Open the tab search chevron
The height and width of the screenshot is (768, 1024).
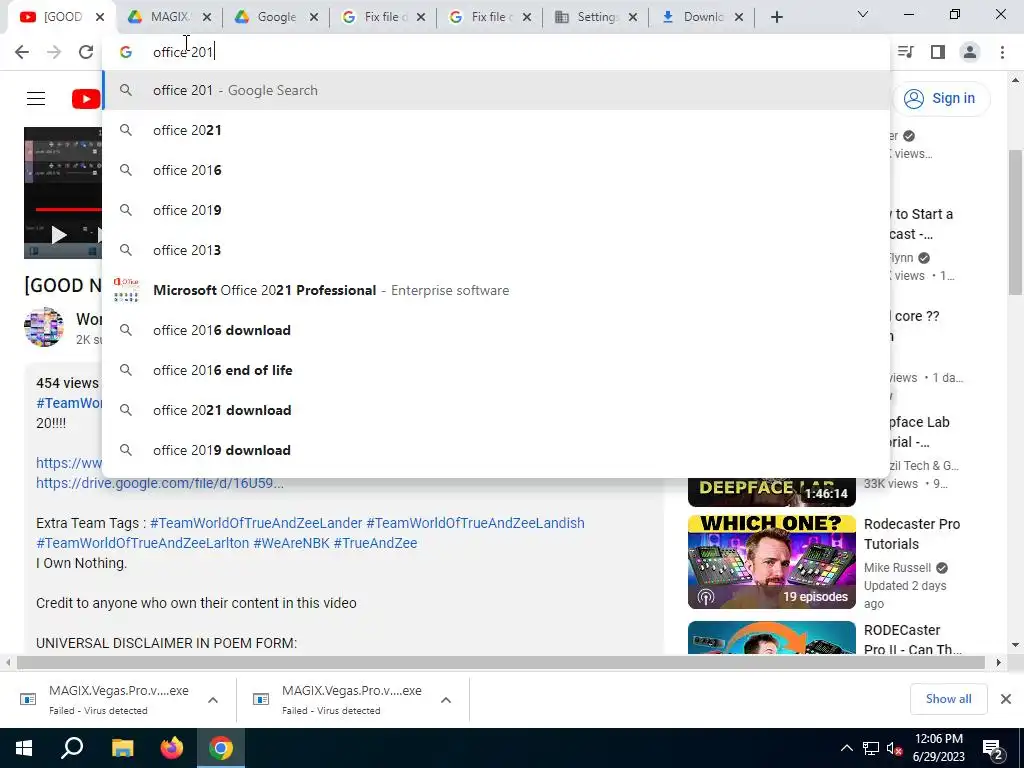click(x=863, y=14)
